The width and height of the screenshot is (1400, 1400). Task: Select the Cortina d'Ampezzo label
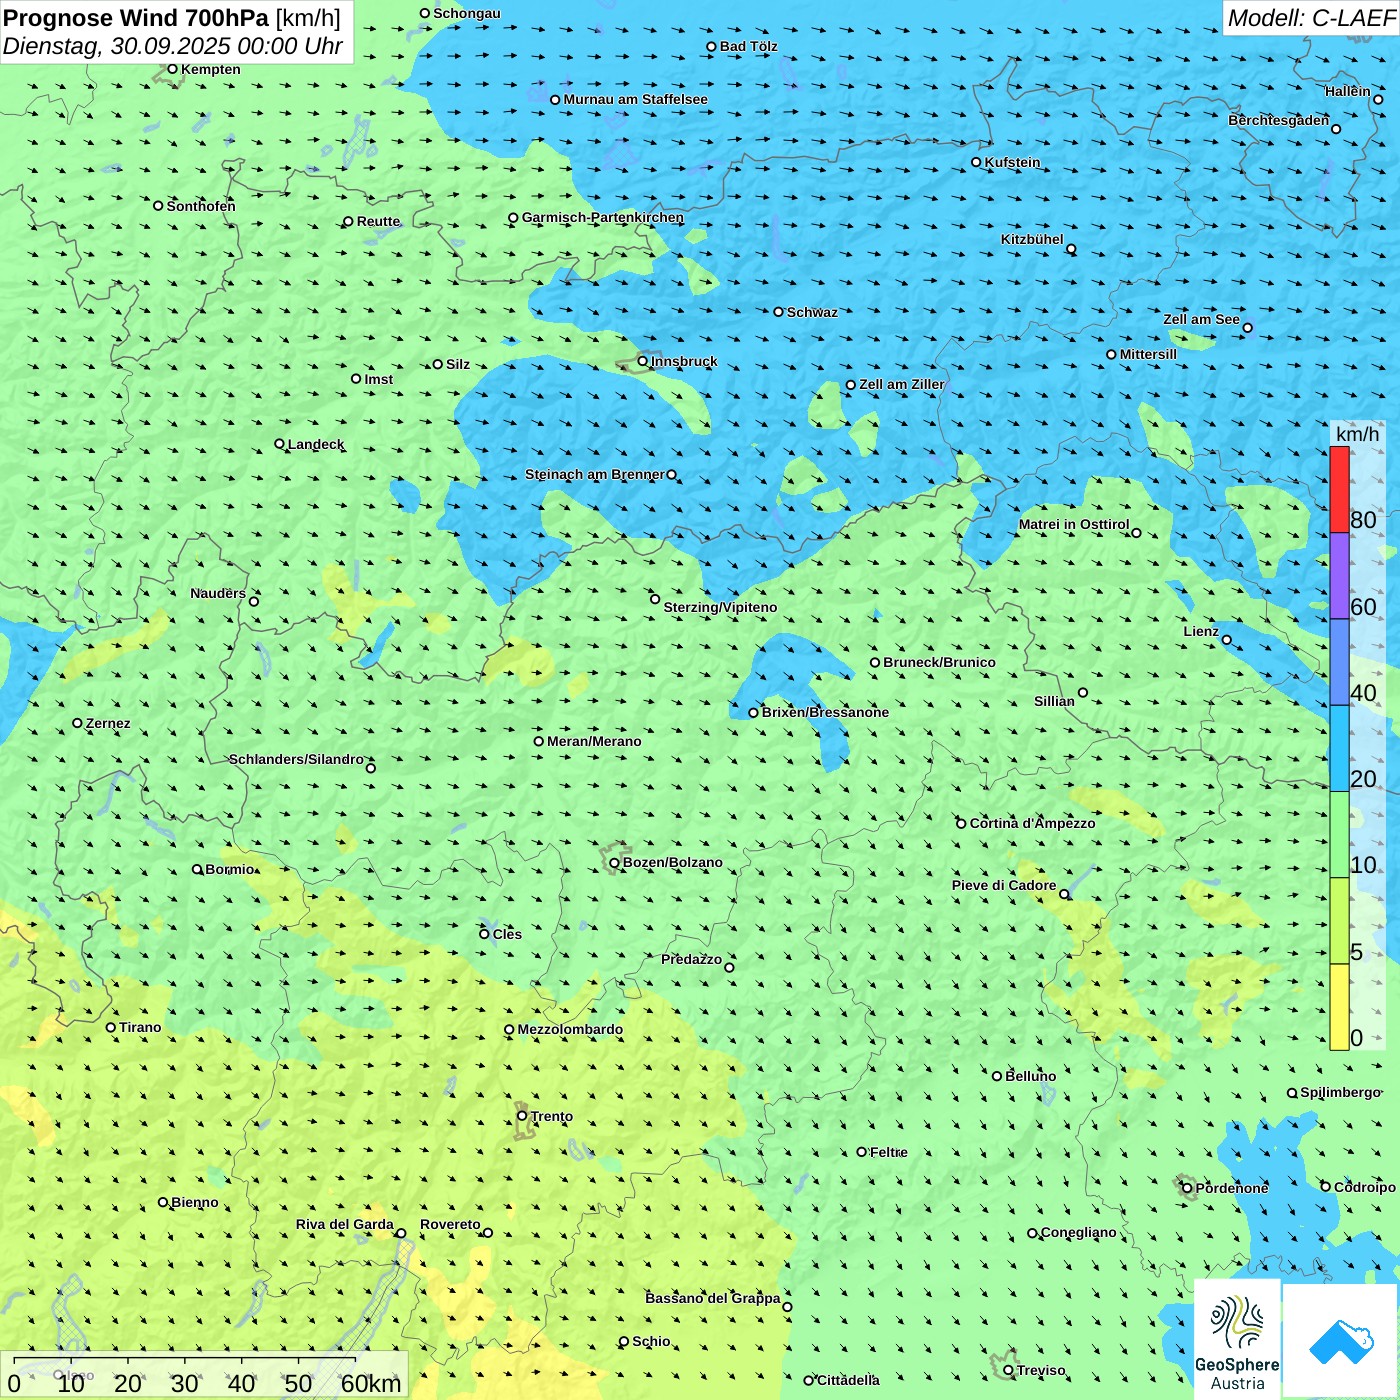point(1033,823)
